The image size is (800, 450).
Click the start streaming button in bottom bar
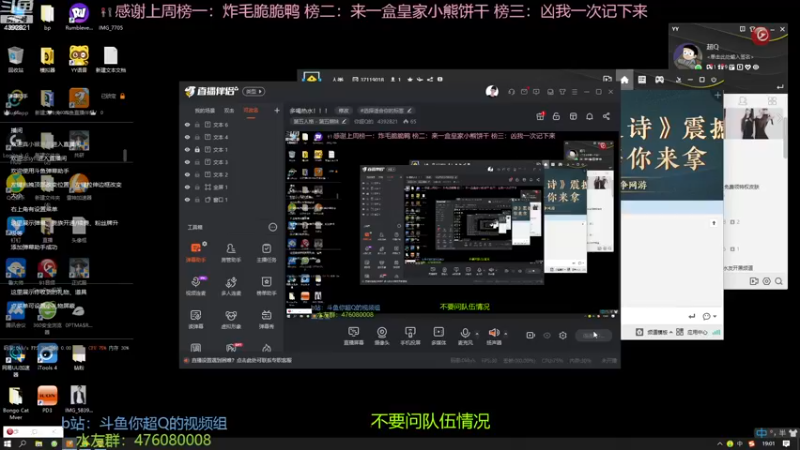pyautogui.click(x=593, y=335)
